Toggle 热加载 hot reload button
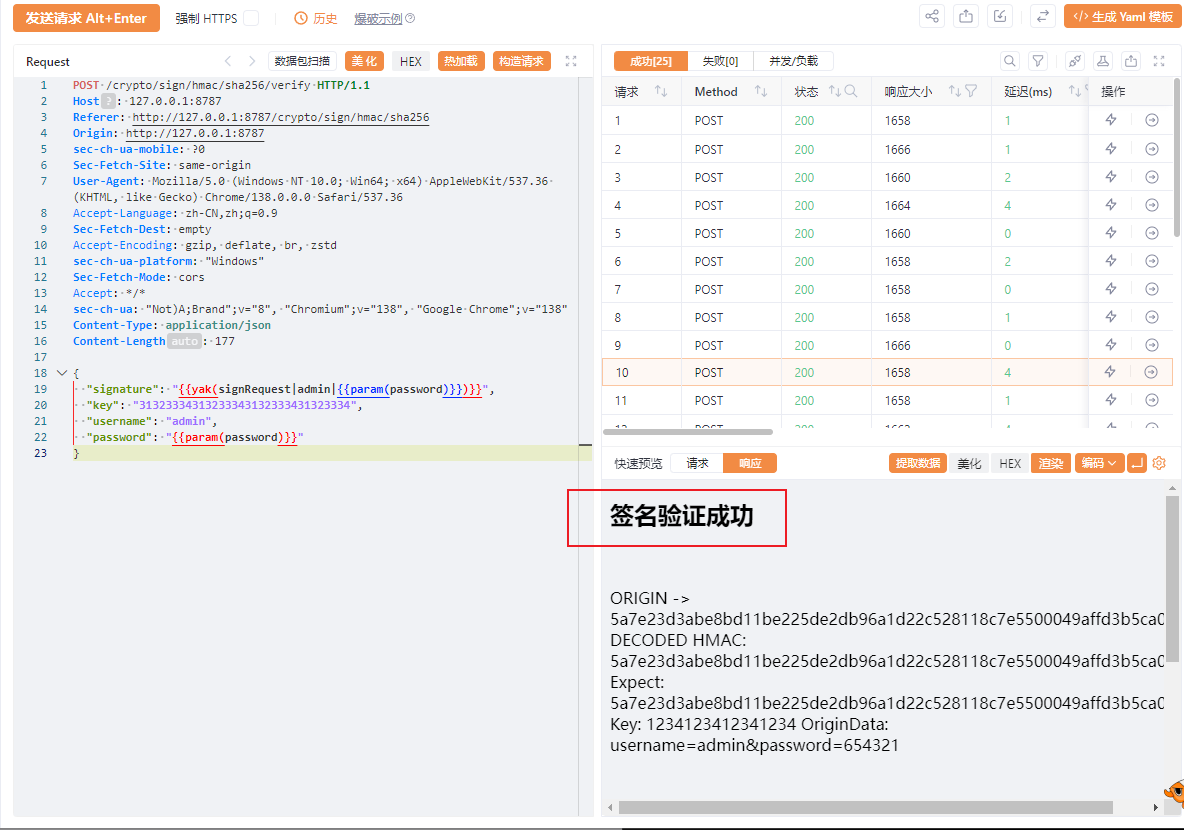 (461, 61)
